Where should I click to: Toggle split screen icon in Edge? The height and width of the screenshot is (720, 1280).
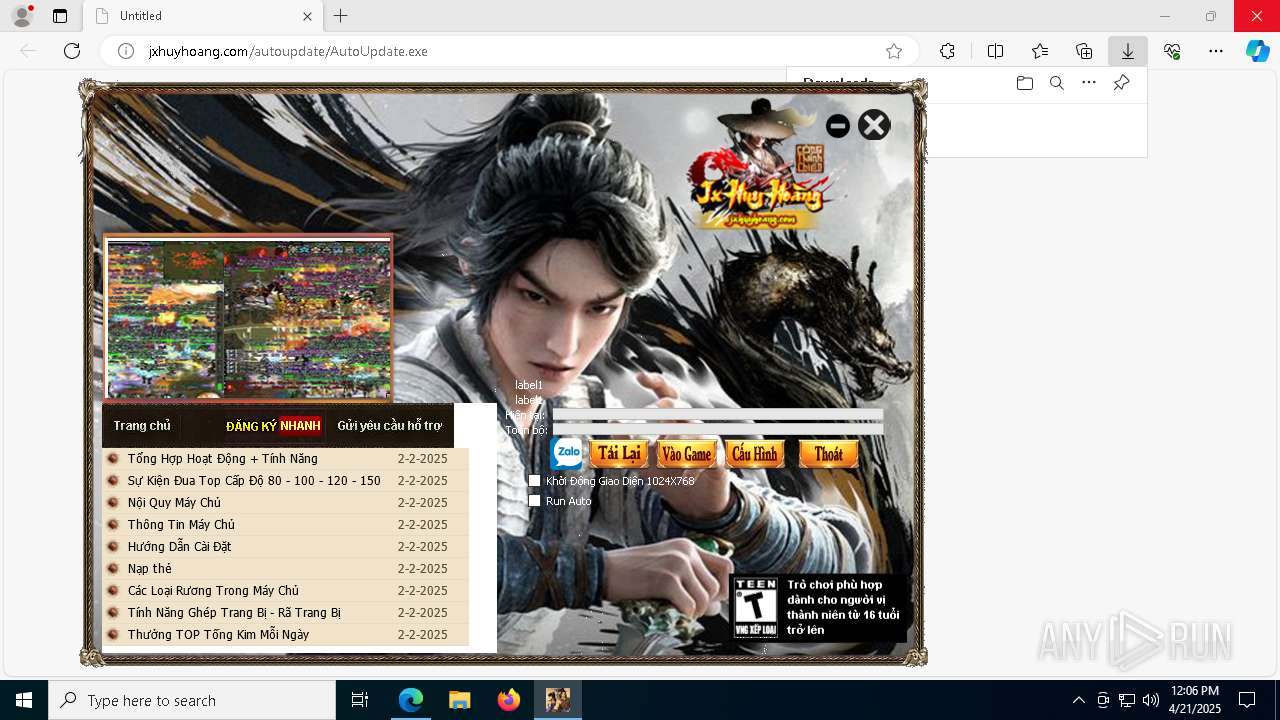[995, 51]
